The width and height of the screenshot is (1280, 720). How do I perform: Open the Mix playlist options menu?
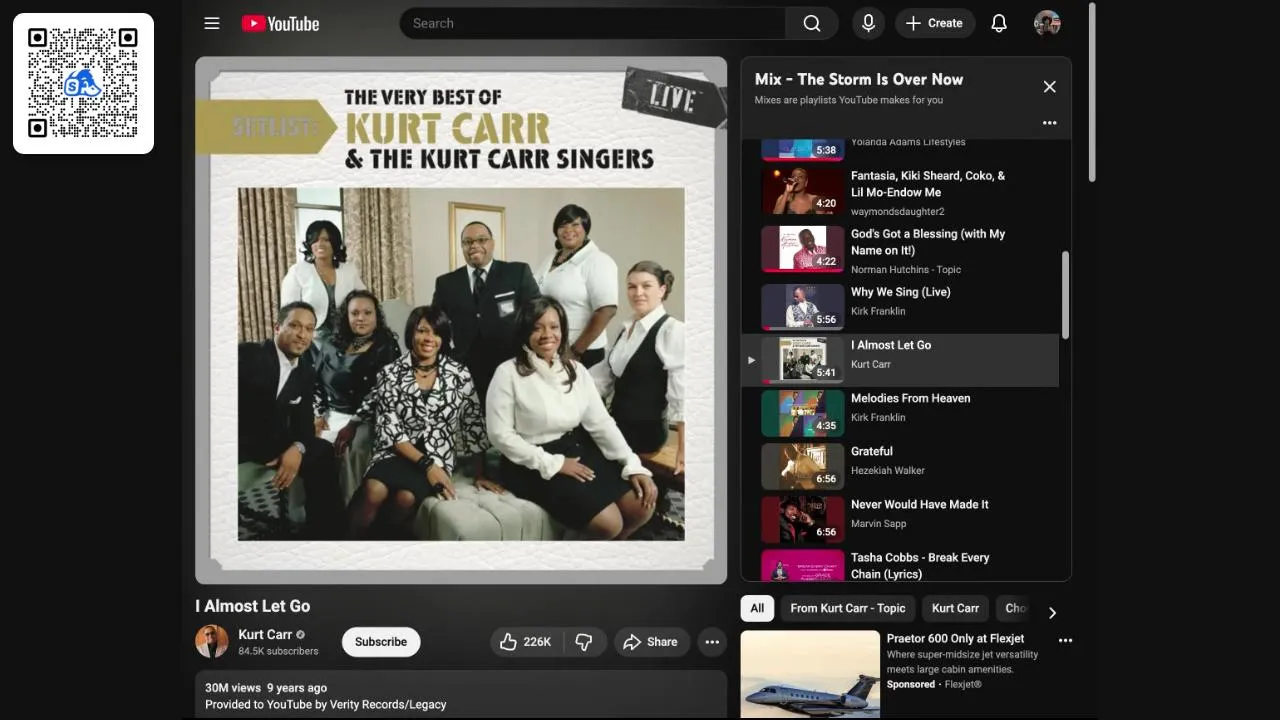[x=1049, y=123]
